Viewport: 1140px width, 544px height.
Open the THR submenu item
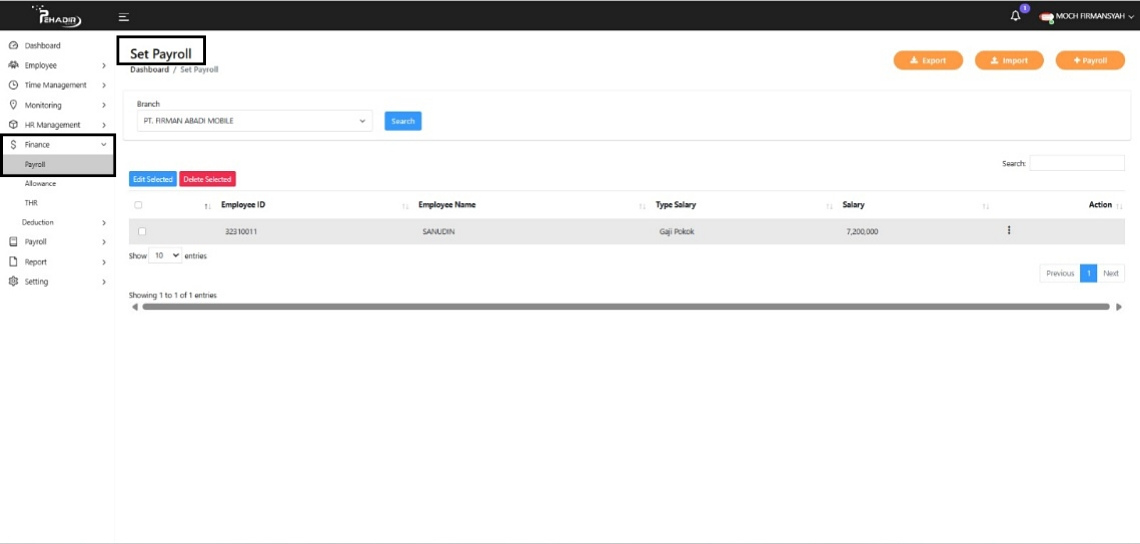[31, 203]
